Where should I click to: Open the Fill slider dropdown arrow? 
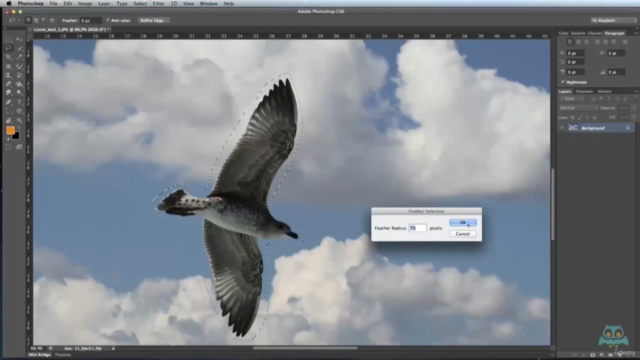[x=634, y=117]
